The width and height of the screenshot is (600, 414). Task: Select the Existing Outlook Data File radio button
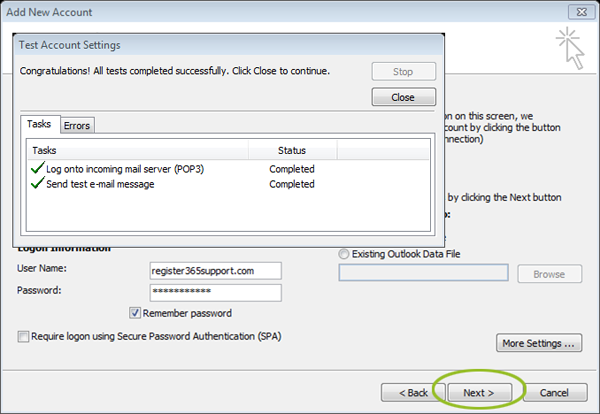pyautogui.click(x=344, y=254)
